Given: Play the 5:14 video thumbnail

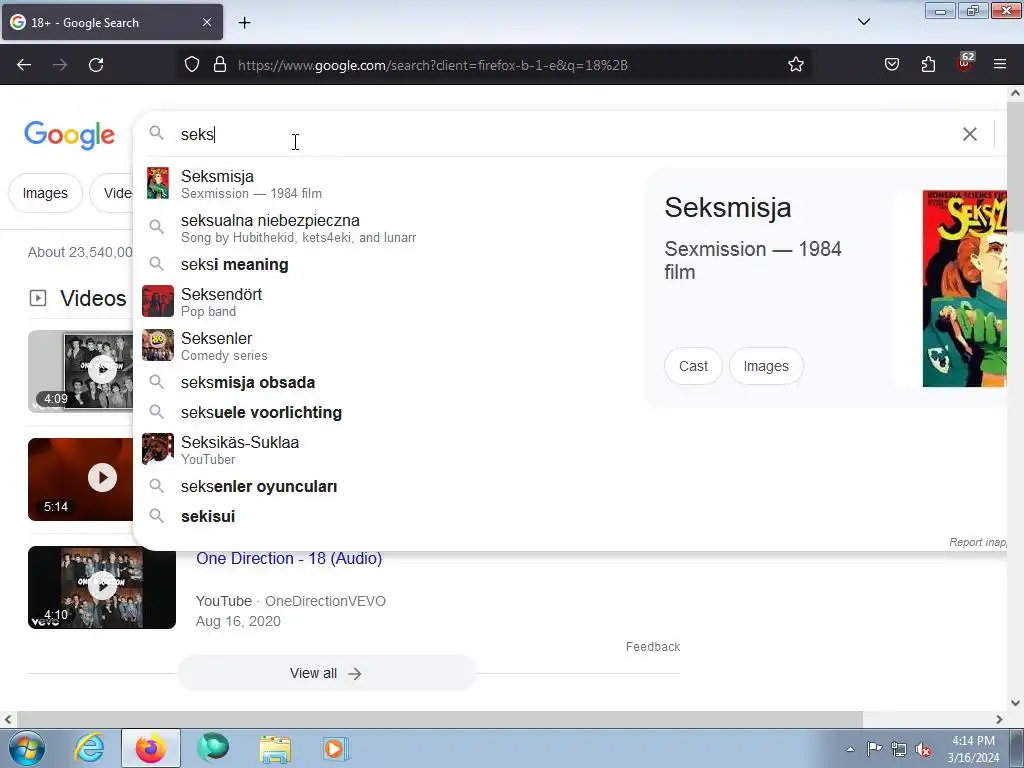Looking at the screenshot, I should (x=81, y=479).
